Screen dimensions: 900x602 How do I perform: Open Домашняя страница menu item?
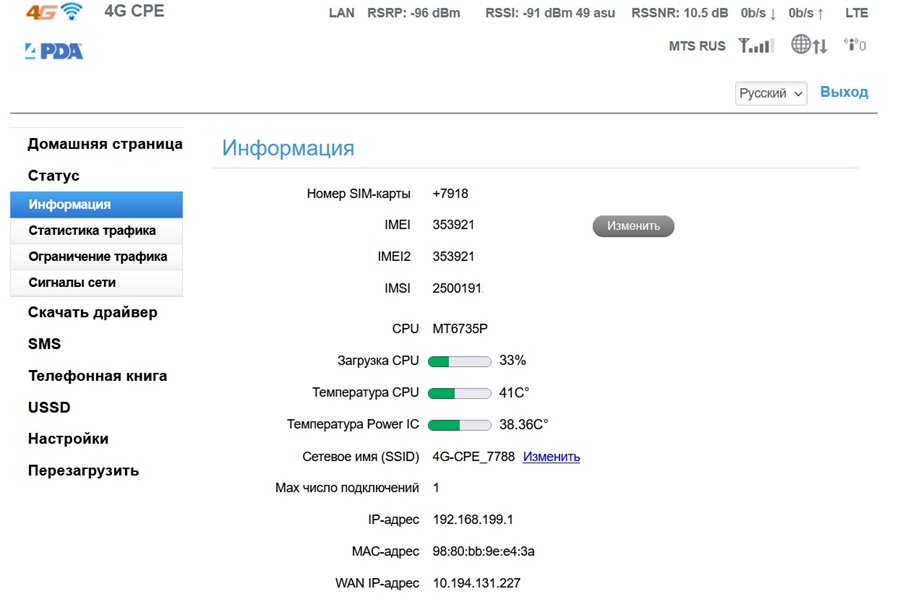pos(105,144)
